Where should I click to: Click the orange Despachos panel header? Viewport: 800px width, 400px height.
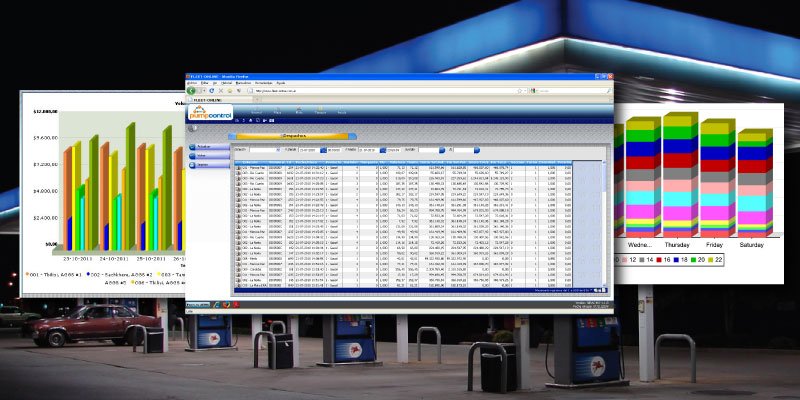pos(290,135)
